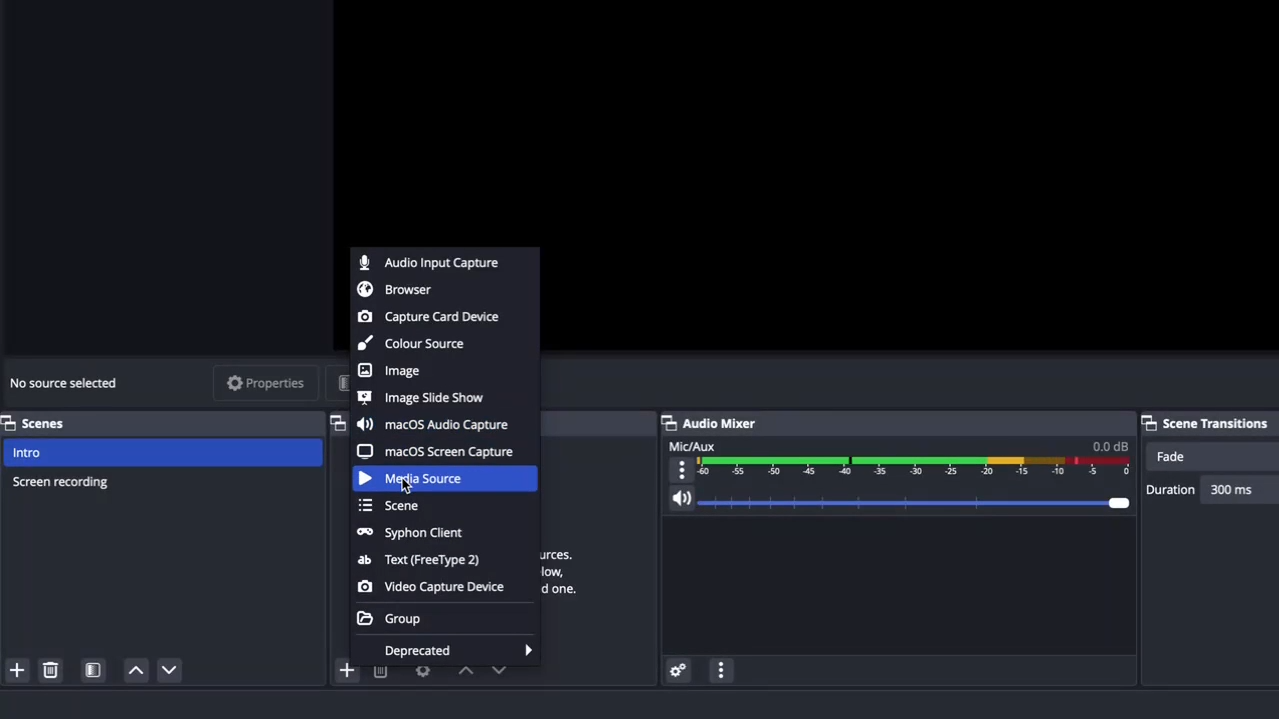The image size is (1279, 719).
Task: Open Audio Mixer three-dot menu
Action: 721,670
